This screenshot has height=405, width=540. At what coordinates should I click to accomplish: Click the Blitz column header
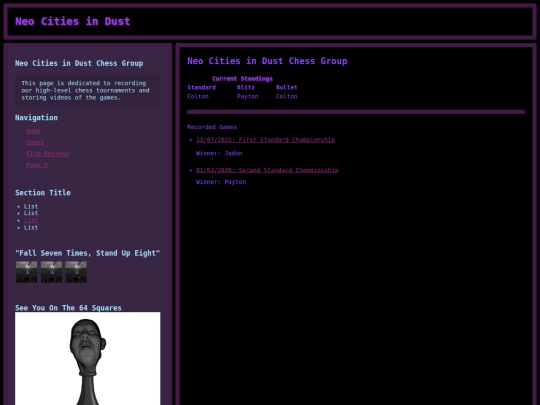[246, 87]
